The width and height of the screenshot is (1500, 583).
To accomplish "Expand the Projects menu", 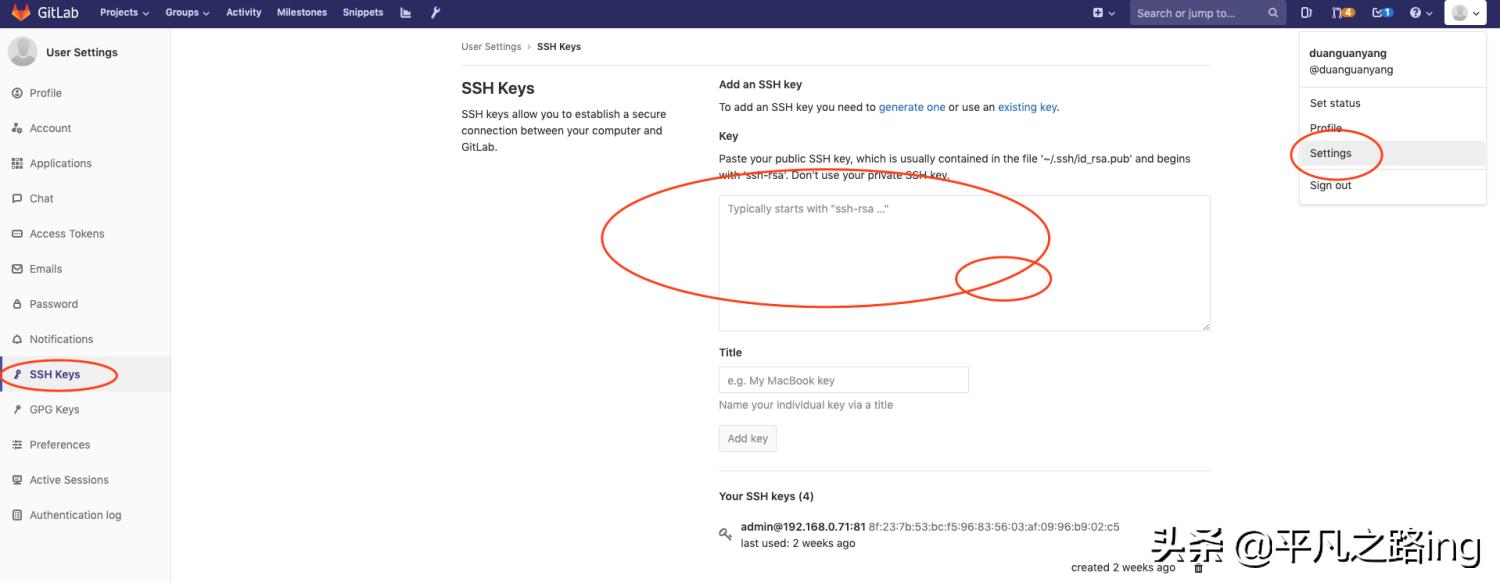I will 123,12.
